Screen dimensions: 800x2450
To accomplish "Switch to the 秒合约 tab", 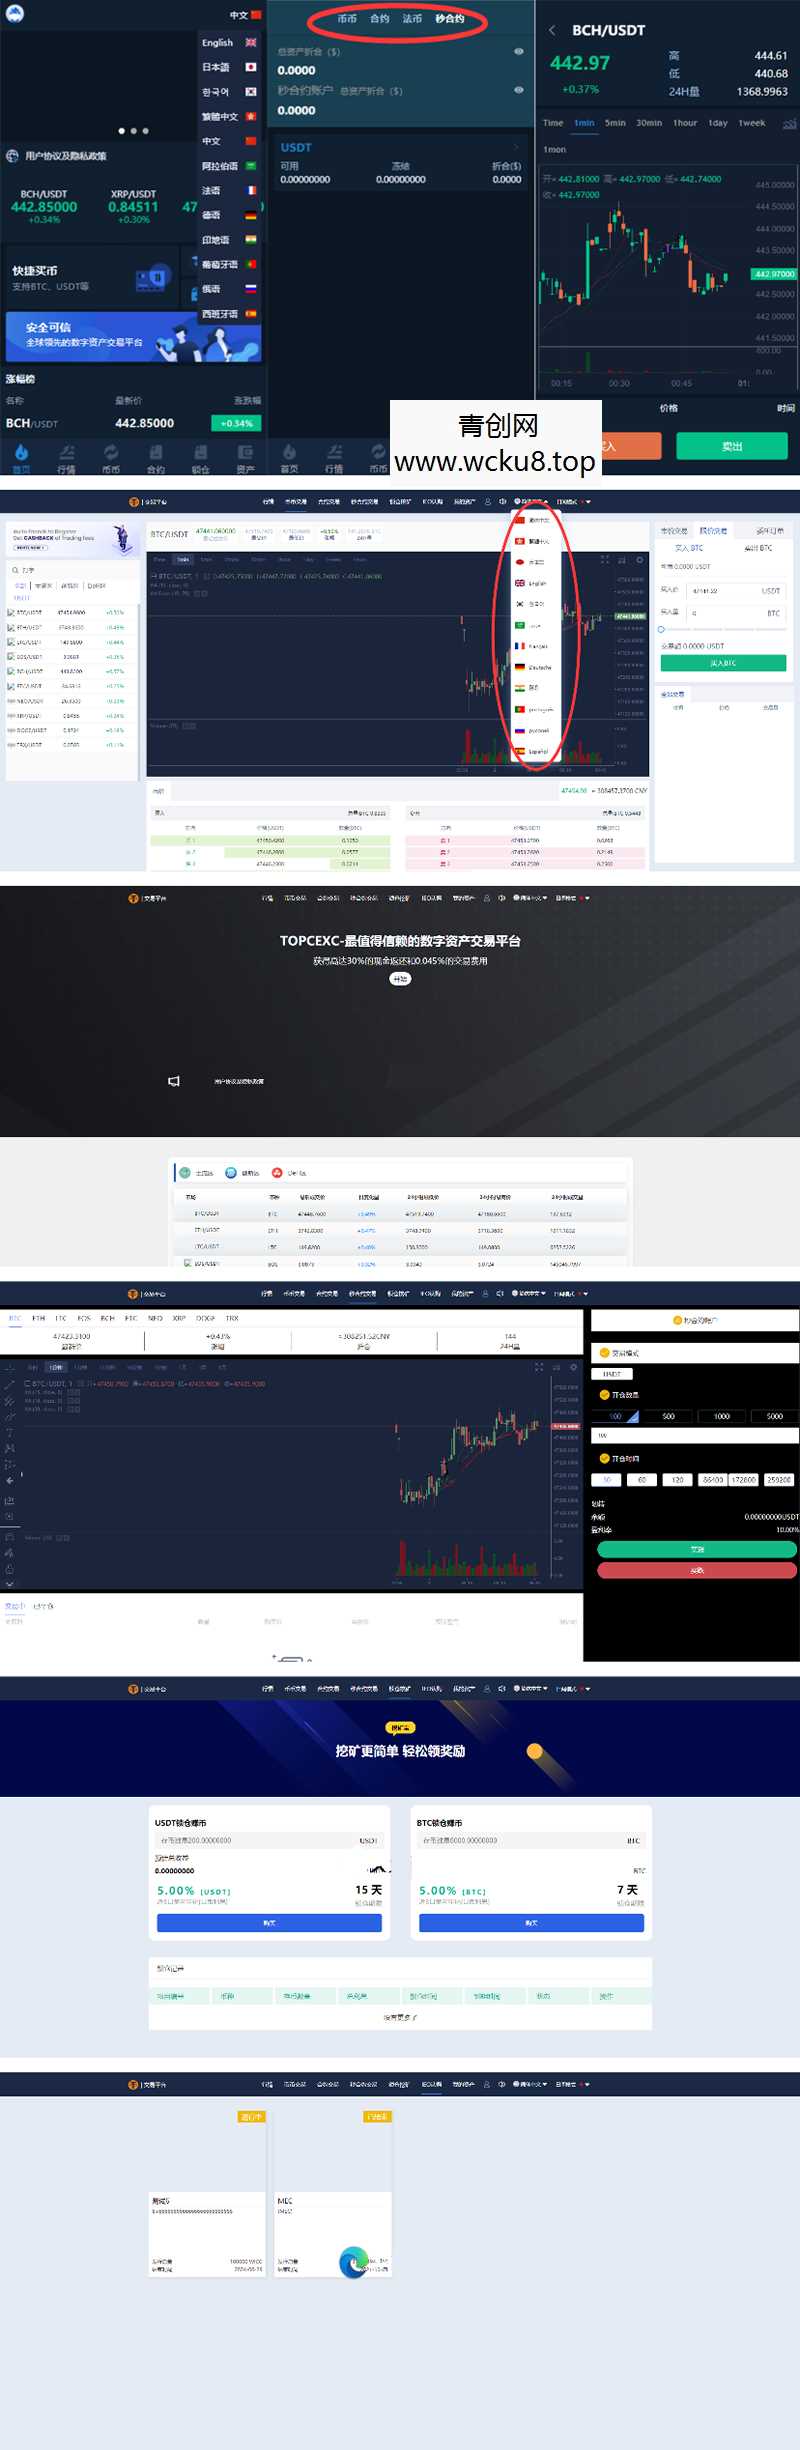I will [449, 19].
